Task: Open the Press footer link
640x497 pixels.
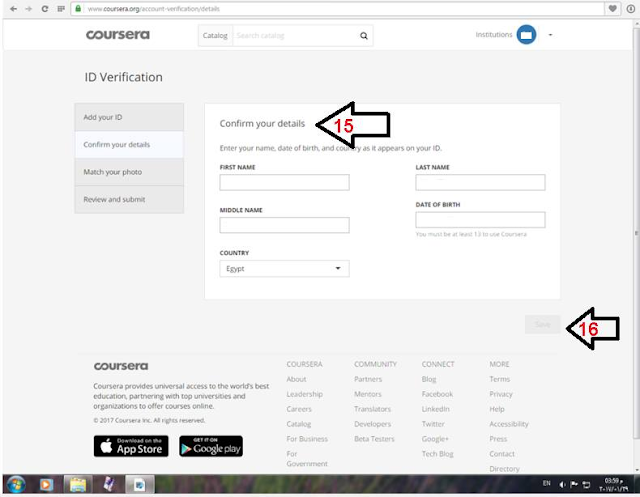Action: coord(498,439)
